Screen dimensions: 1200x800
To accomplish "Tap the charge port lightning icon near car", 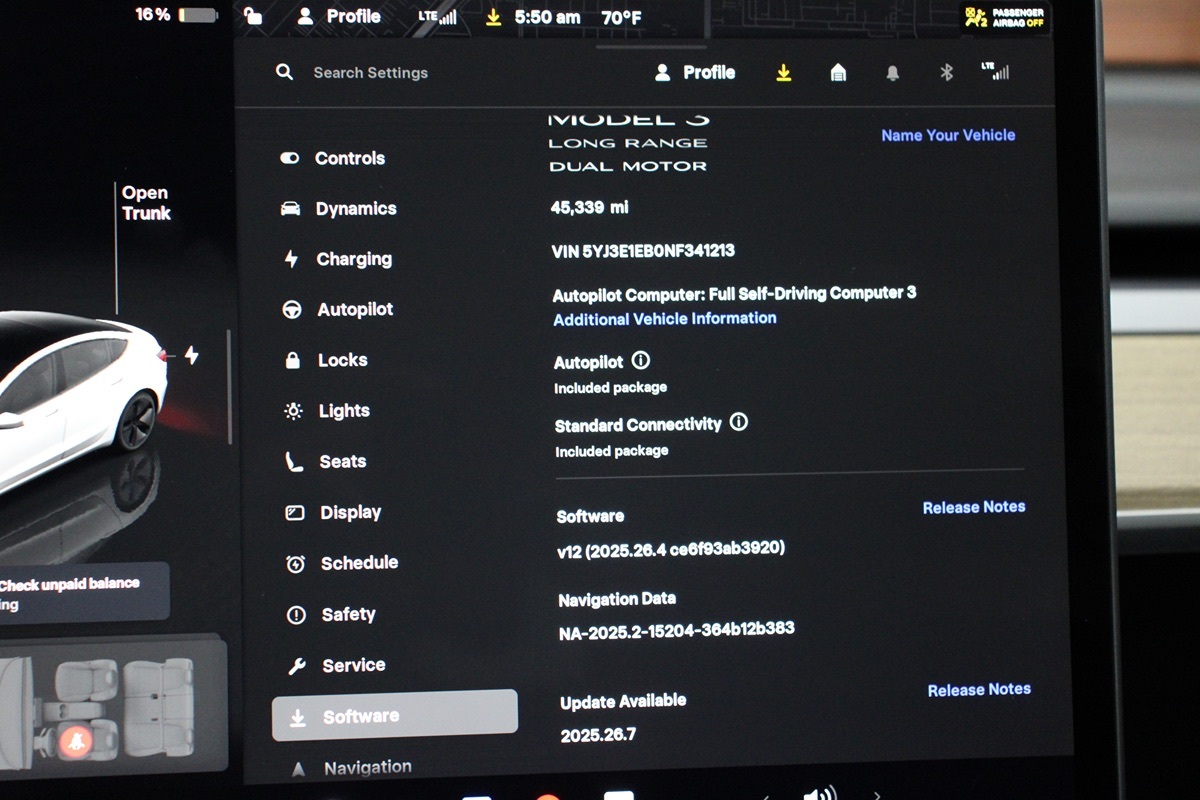I will (191, 355).
